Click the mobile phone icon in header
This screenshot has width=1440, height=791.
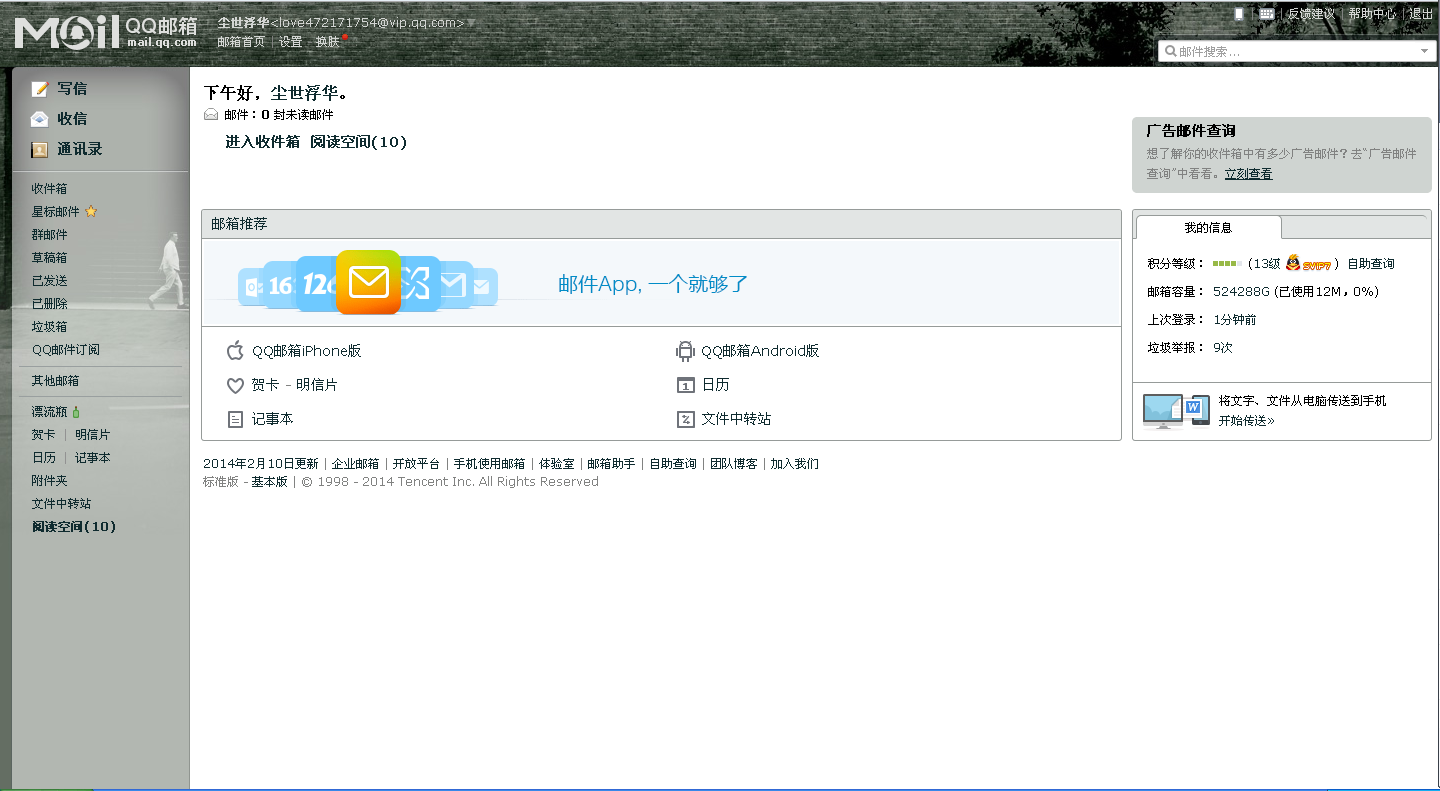(x=1239, y=14)
